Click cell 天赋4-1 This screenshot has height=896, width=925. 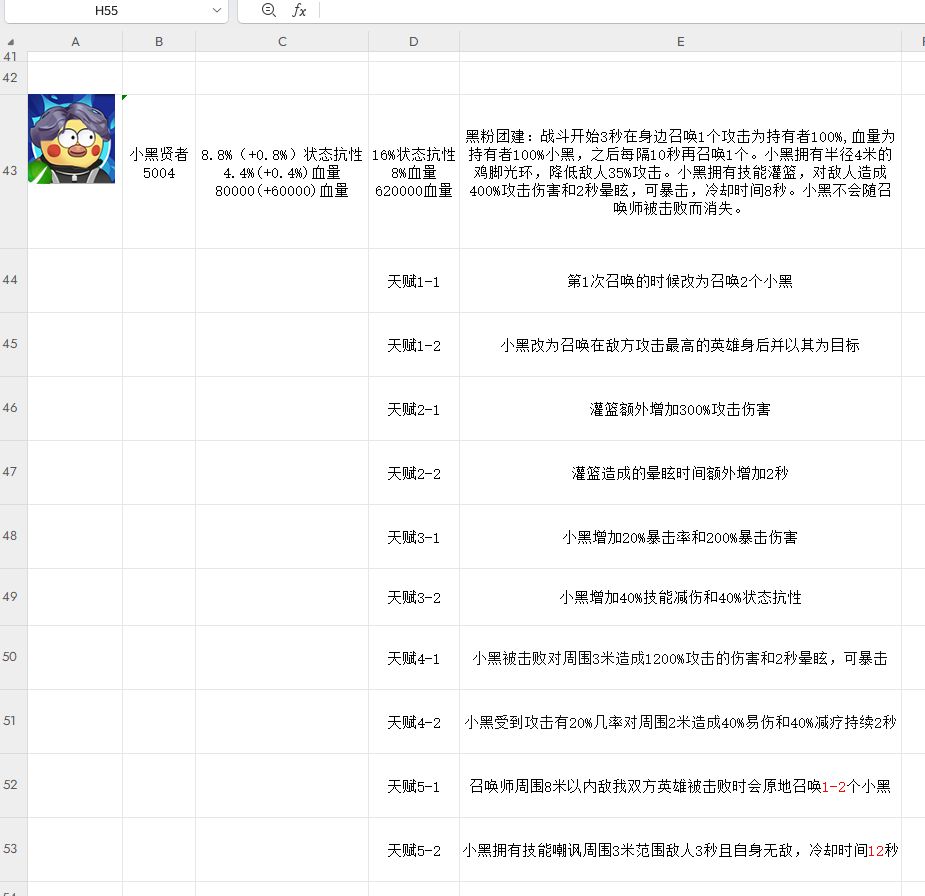pos(414,658)
